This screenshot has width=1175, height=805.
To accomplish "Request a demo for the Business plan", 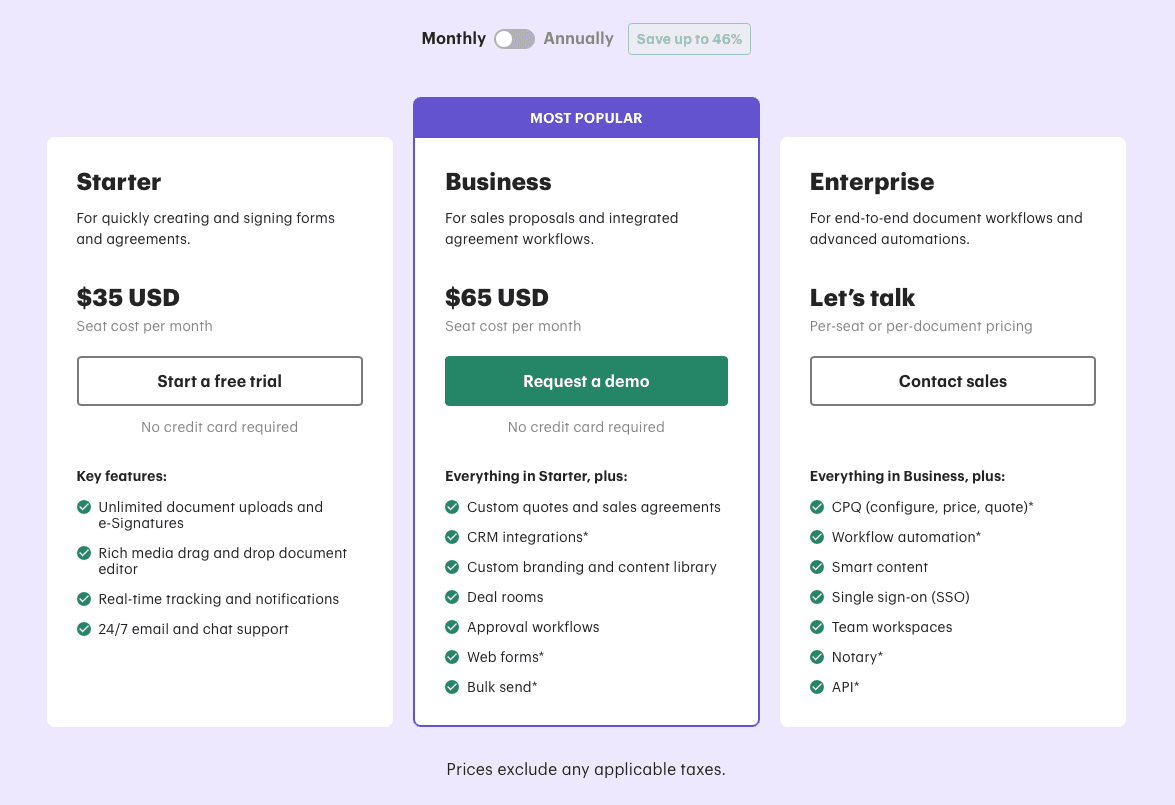I will (x=586, y=381).
